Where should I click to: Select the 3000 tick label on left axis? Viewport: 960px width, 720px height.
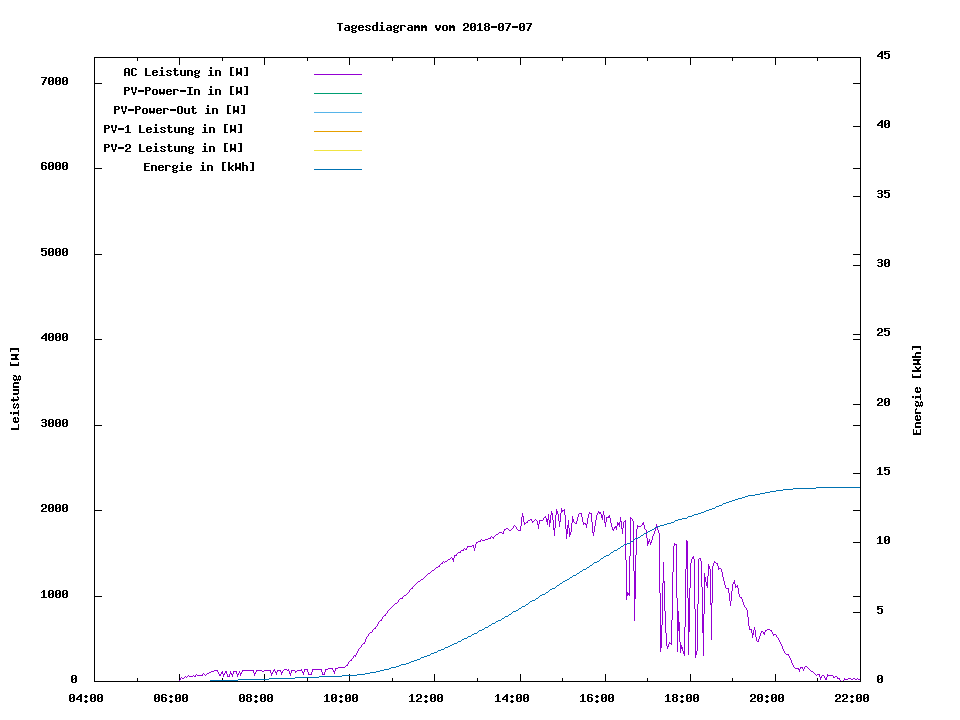tap(54, 424)
